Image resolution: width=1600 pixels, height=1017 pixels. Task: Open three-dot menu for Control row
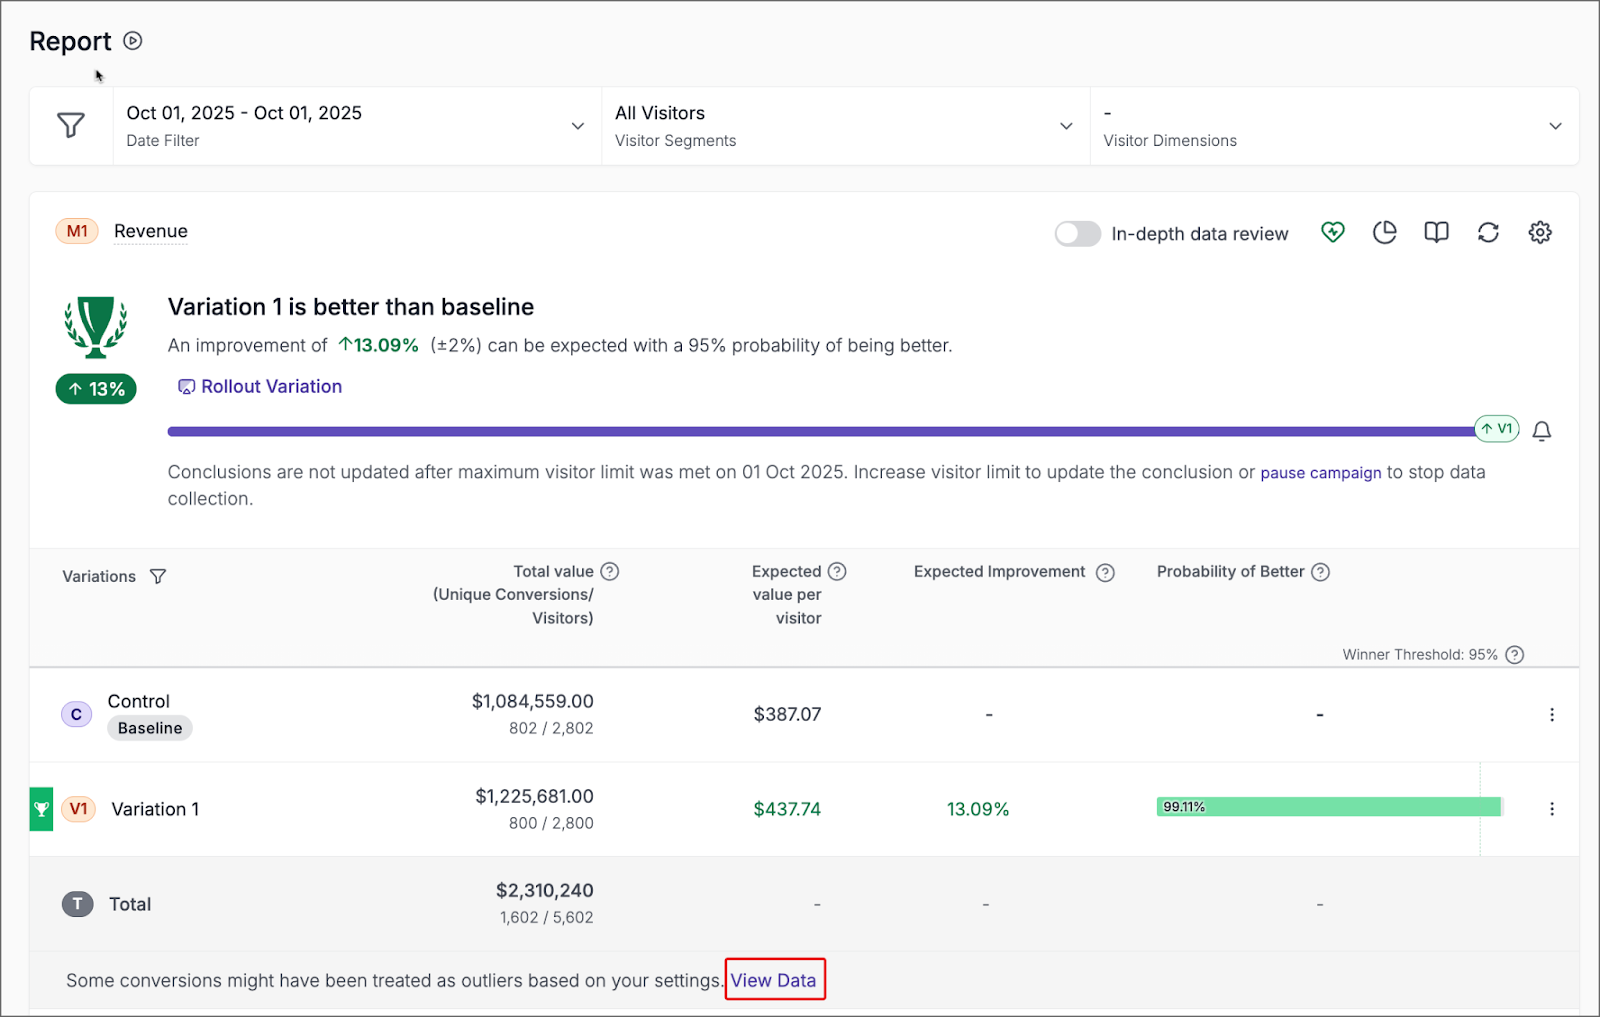[x=1552, y=715]
